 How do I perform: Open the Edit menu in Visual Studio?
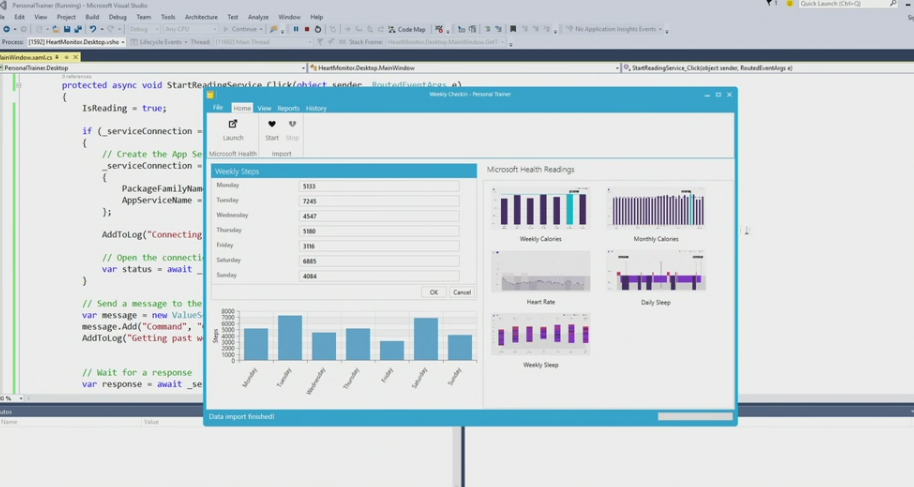[19, 17]
